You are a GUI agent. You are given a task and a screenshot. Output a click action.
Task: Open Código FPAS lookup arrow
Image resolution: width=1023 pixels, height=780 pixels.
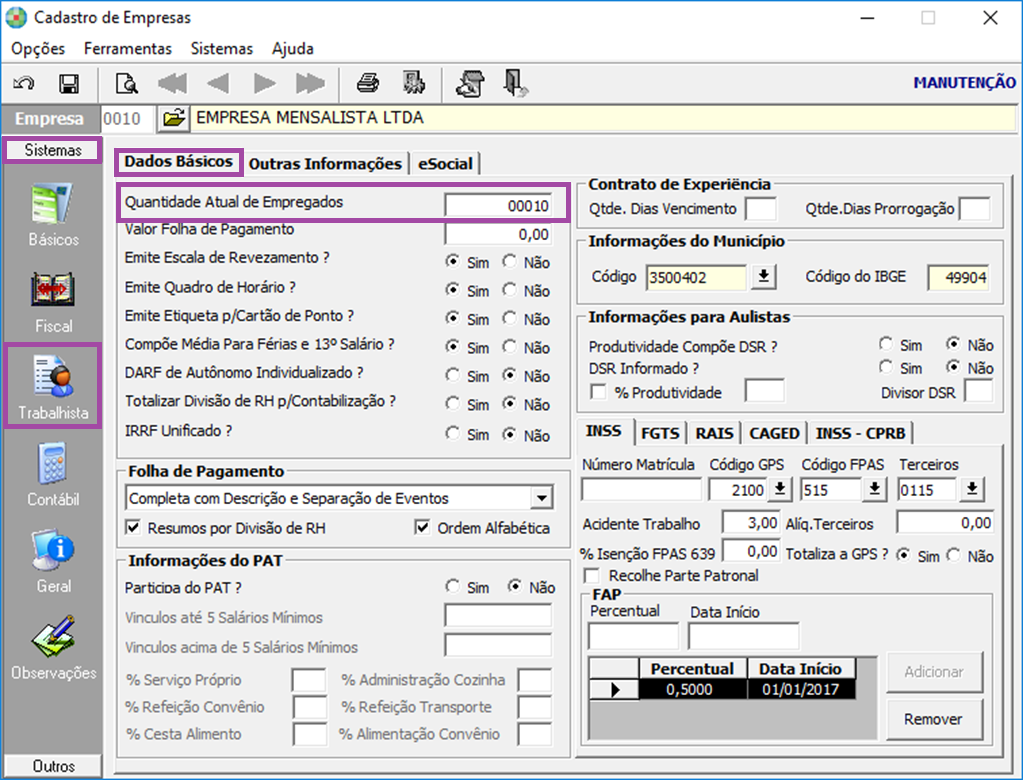[x=875, y=489]
